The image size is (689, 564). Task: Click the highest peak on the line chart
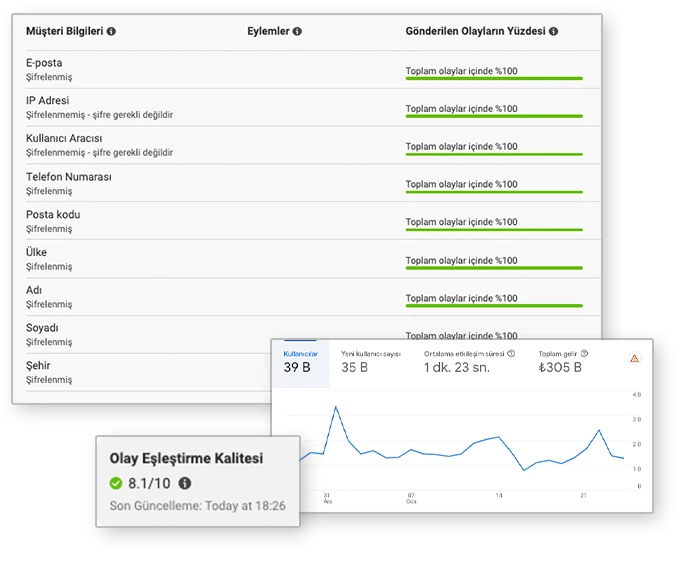pos(336,407)
